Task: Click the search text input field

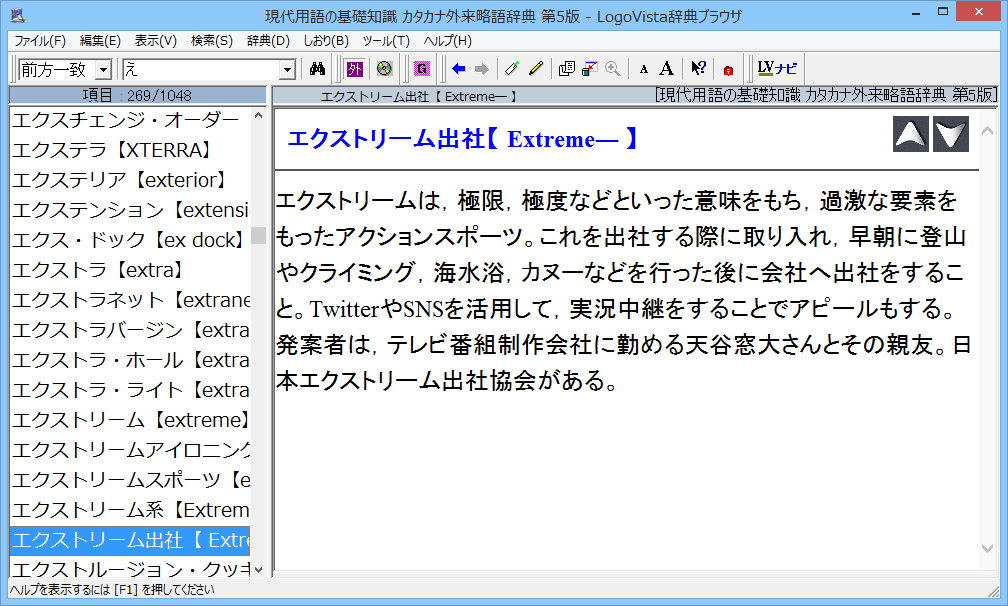Action: (x=200, y=70)
